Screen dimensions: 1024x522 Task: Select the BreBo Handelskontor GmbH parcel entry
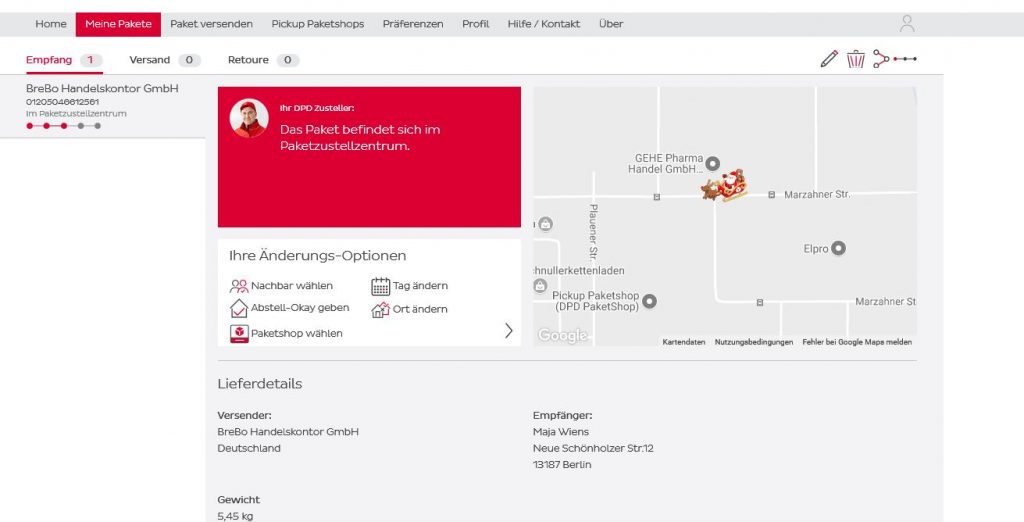103,106
